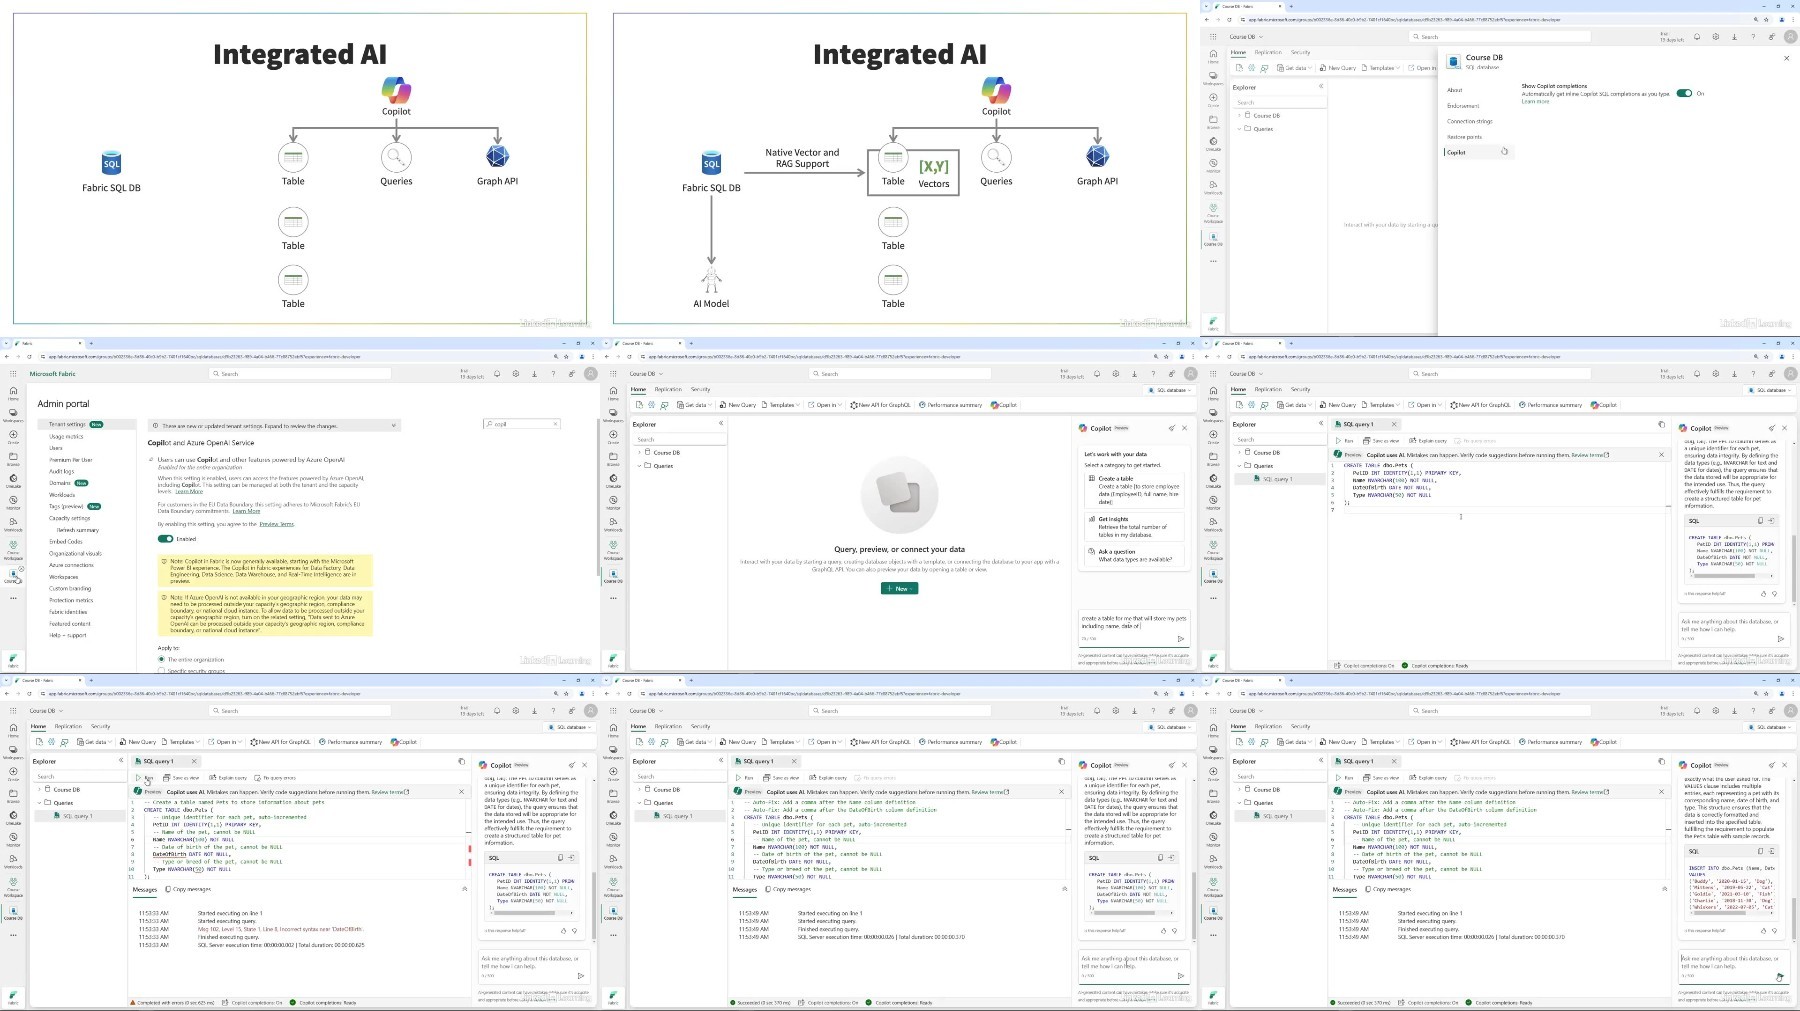Clear the 'copil' search box in Admin portal
This screenshot has width=1800, height=1011.
pyautogui.click(x=553, y=424)
